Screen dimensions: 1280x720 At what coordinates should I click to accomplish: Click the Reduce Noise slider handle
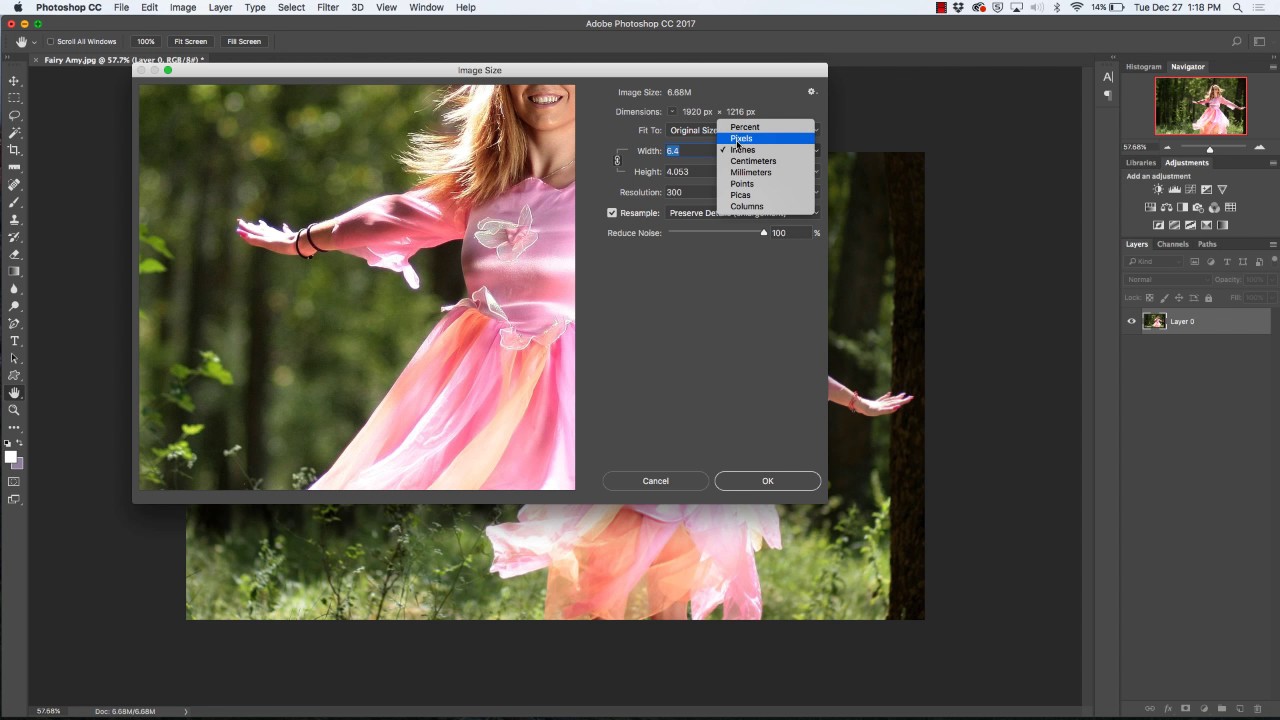764,233
